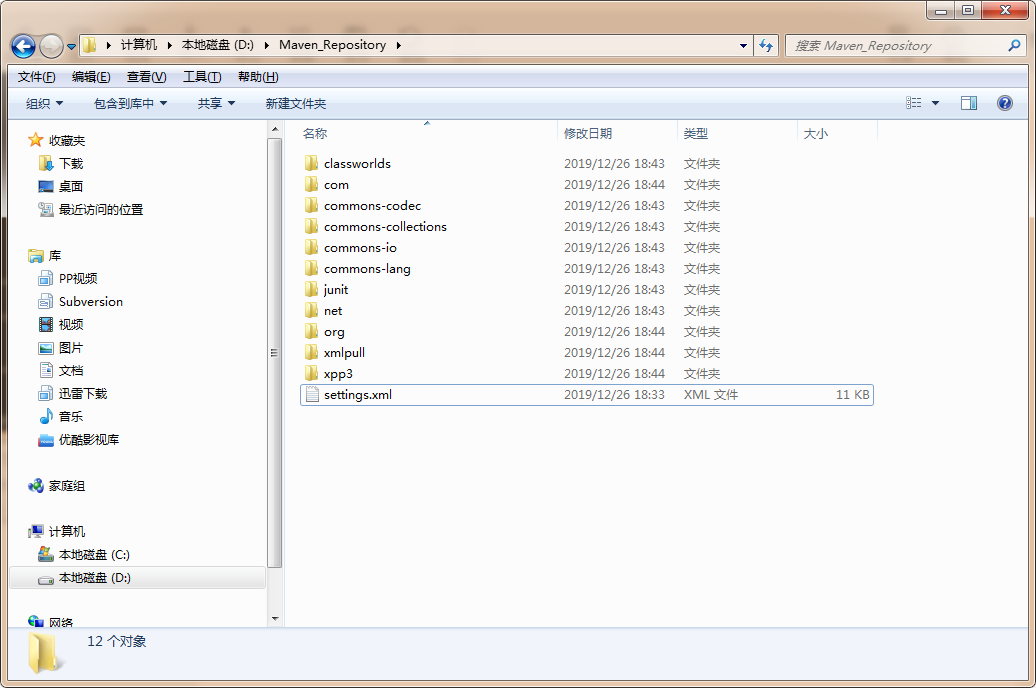This screenshot has width=1036, height=688.
Task: Expand arrow after 计算机 in breadcrumb
Action: 169,46
